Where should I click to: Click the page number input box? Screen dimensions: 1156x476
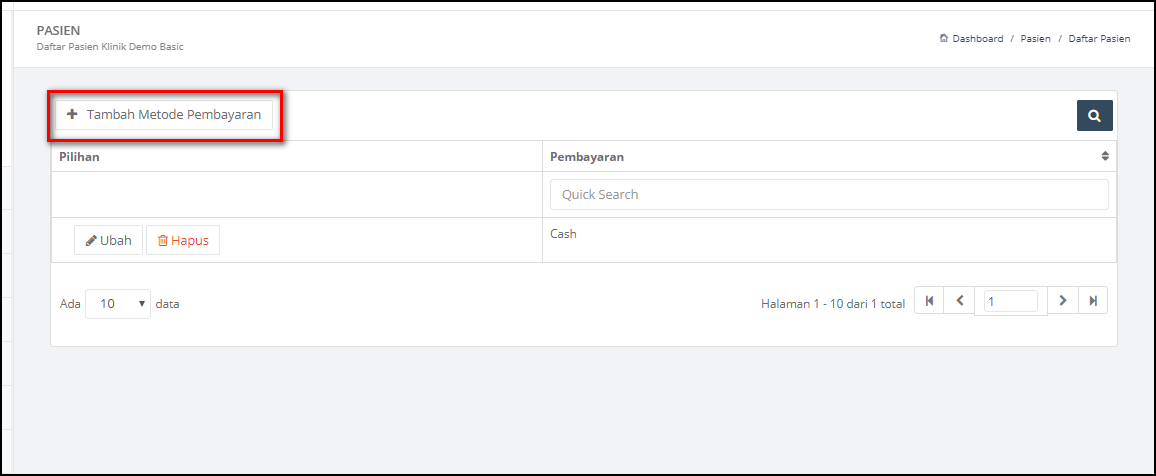[1011, 301]
